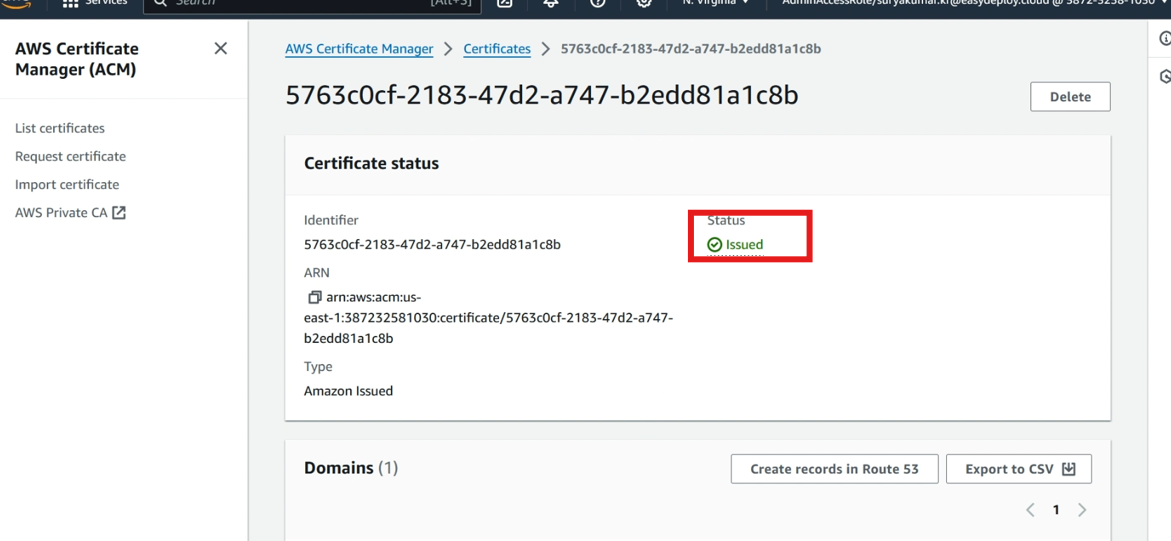The image size is (1171, 541).
Task: Open the N. Virginia region dropdown
Action: tap(715, 3)
